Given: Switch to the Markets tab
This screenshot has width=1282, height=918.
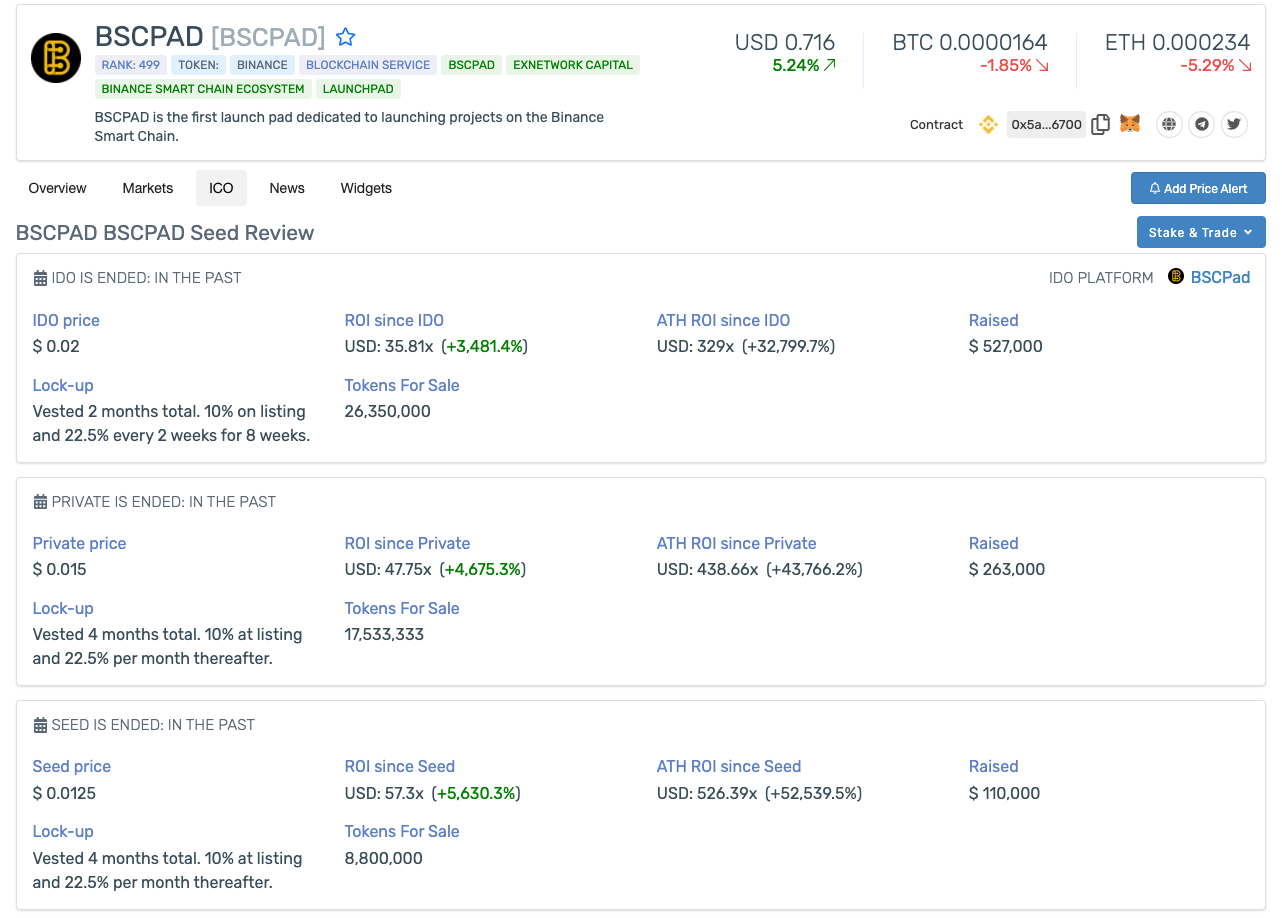Looking at the screenshot, I should point(148,188).
